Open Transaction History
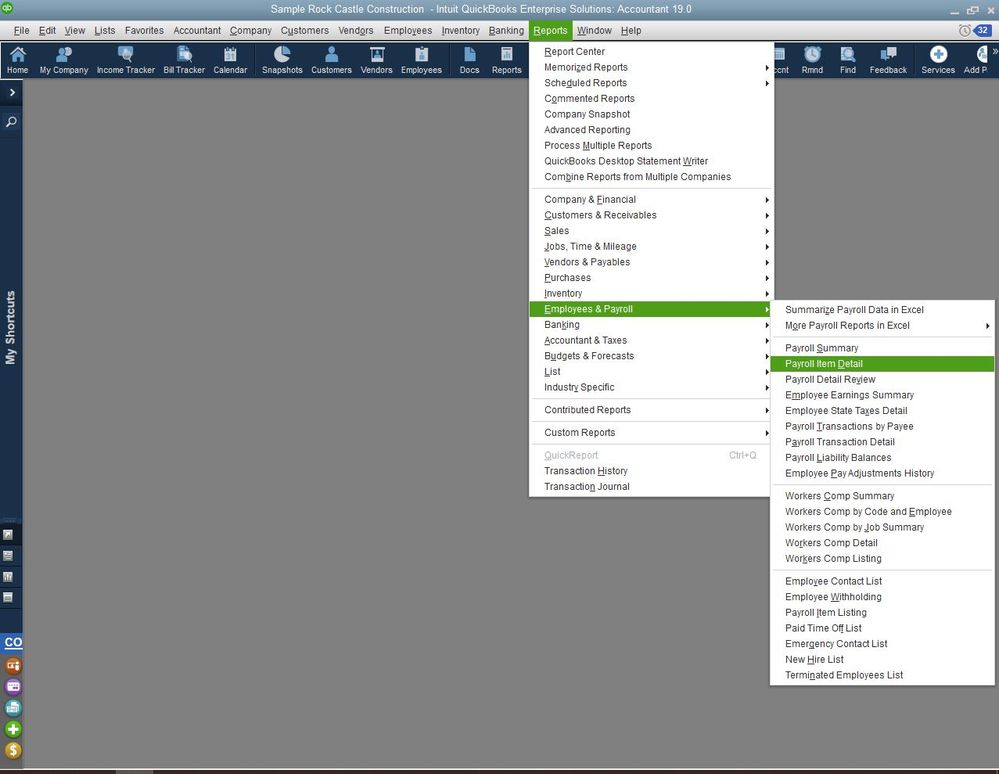This screenshot has width=999, height=774. (x=651, y=471)
